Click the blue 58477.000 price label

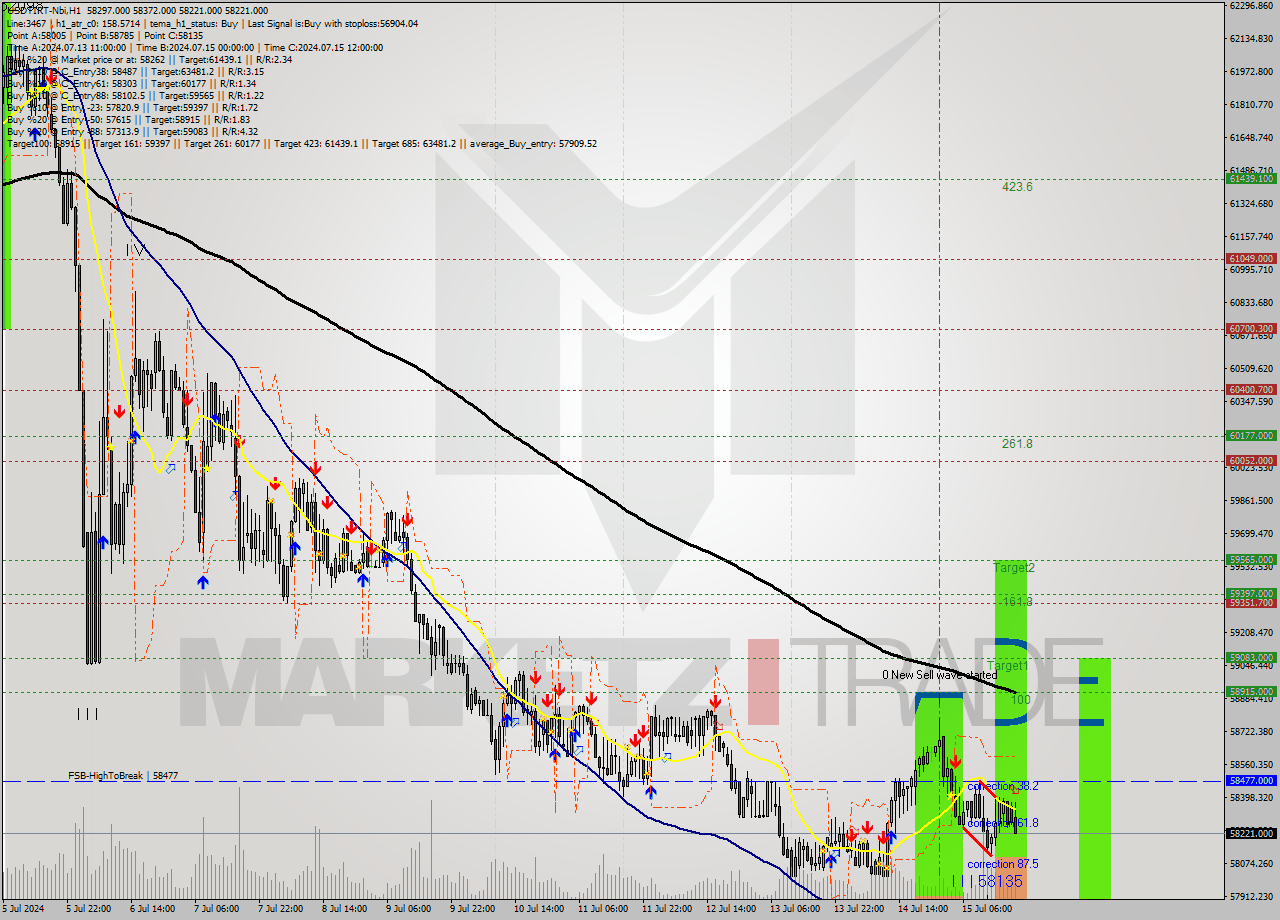point(1250,780)
